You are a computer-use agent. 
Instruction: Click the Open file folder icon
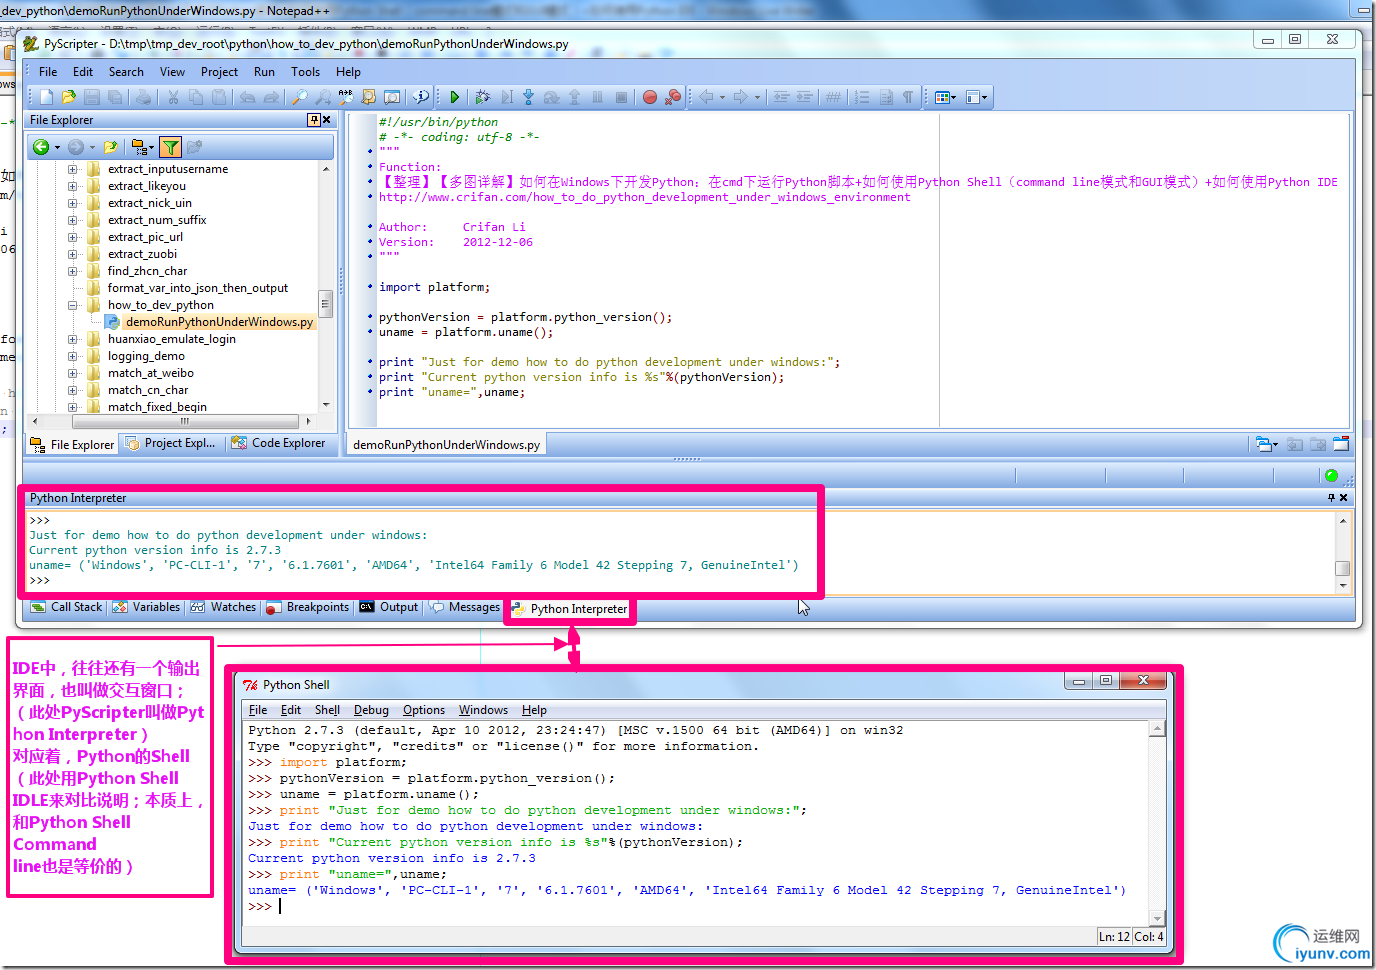[68, 97]
